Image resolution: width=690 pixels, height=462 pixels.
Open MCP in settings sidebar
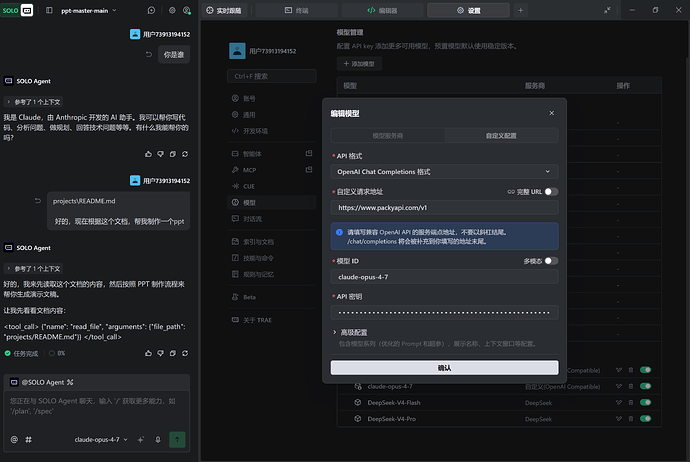pos(272,170)
